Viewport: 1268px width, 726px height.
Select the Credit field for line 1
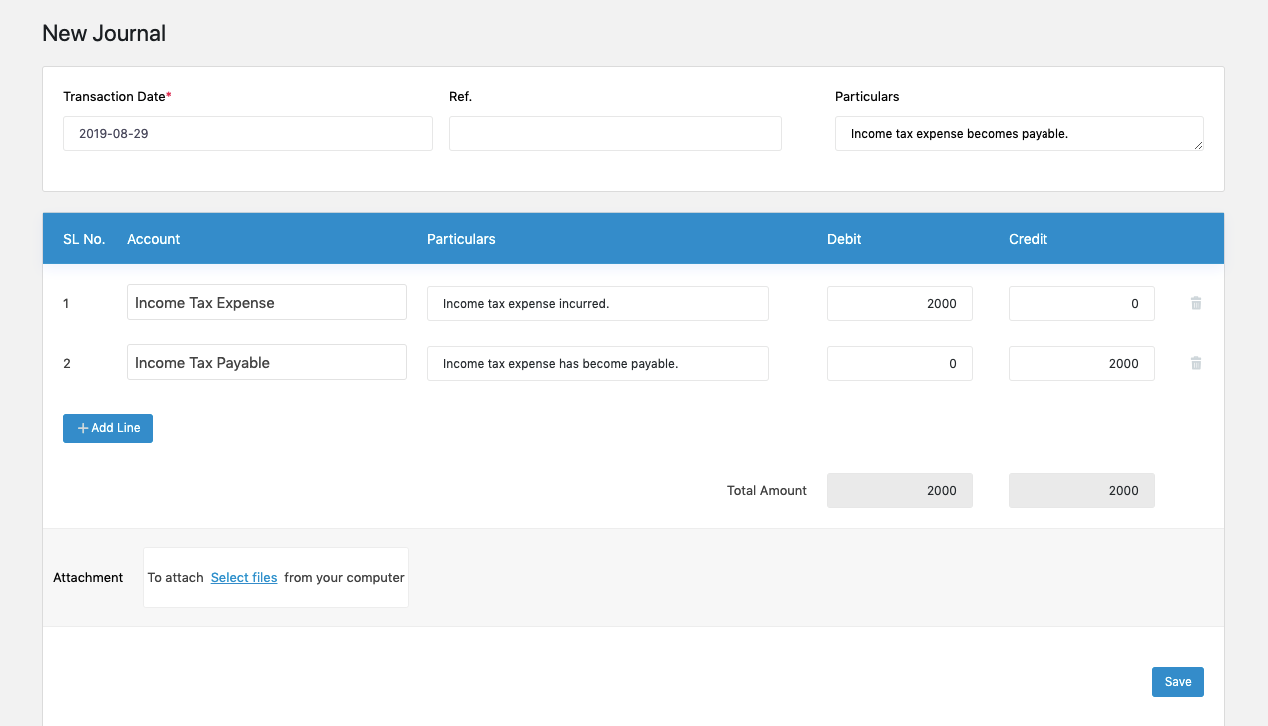coord(1081,304)
